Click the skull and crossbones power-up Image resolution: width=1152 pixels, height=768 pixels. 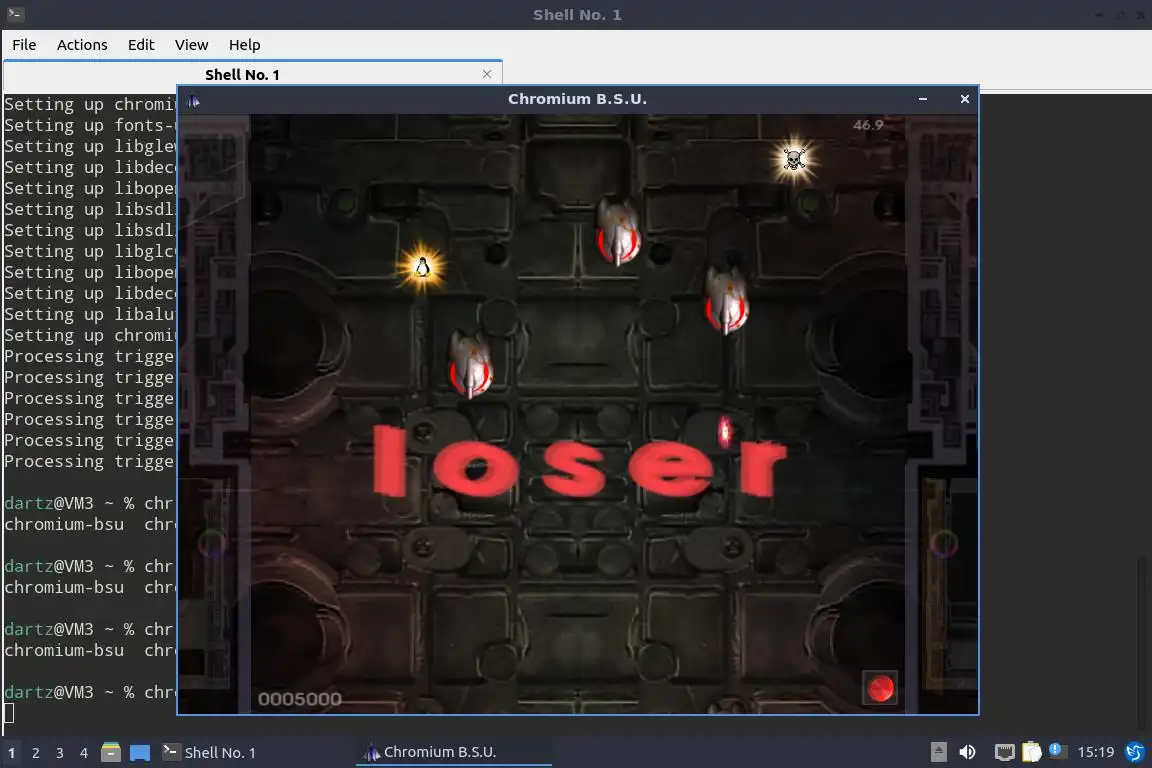click(794, 159)
